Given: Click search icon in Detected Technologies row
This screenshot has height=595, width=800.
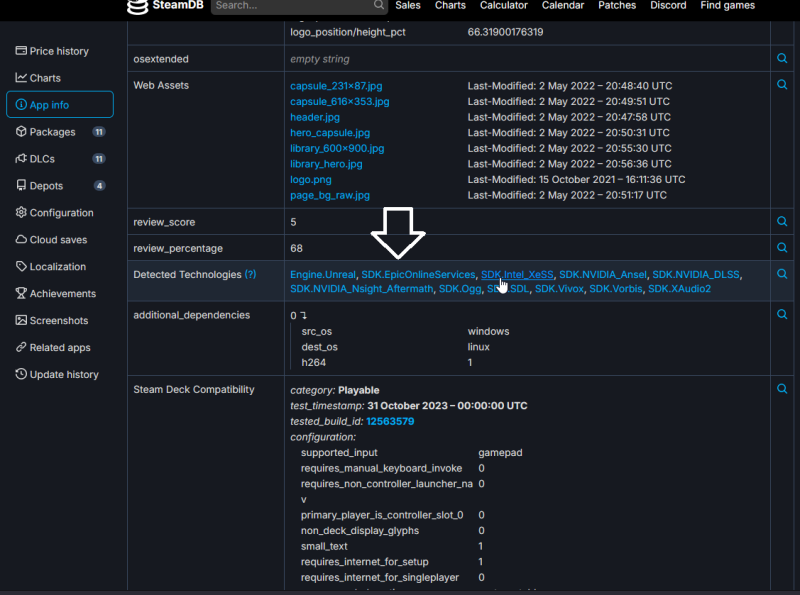Looking at the screenshot, I should tap(782, 274).
